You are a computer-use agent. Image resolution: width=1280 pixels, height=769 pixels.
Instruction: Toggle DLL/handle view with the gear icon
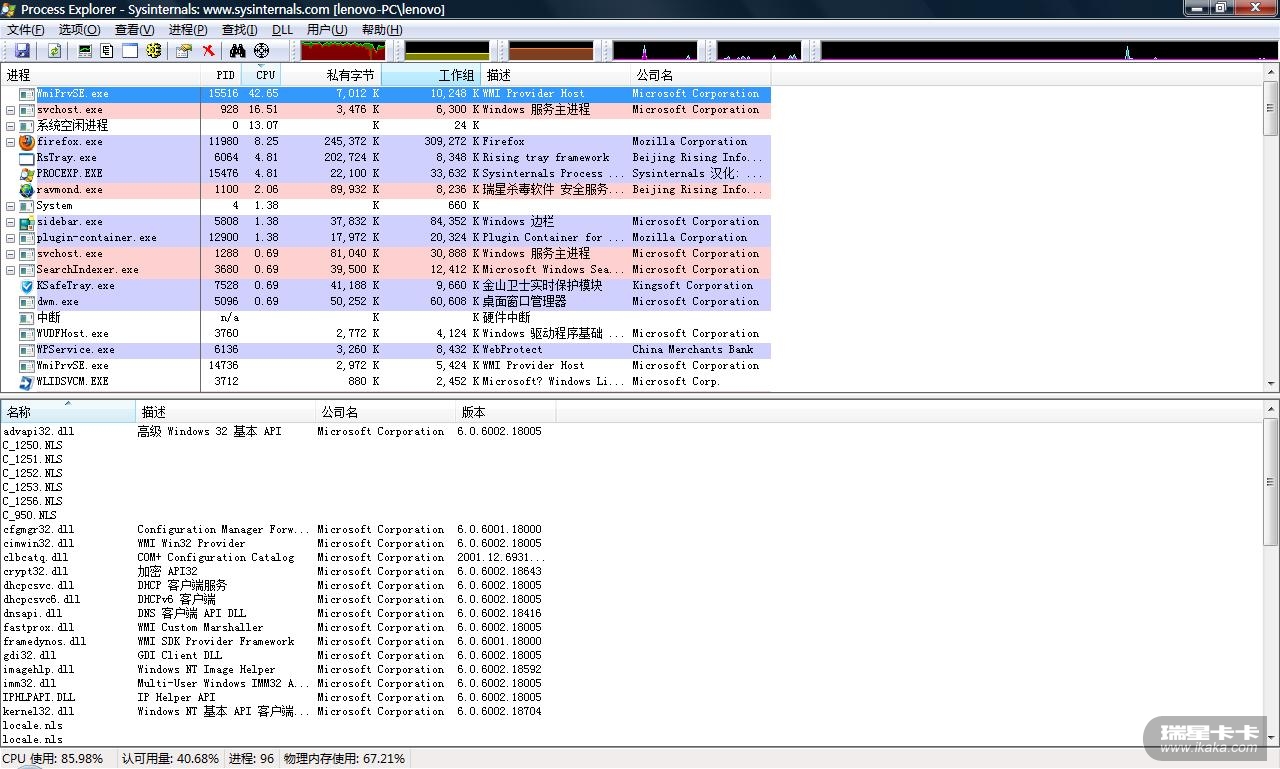coord(154,51)
